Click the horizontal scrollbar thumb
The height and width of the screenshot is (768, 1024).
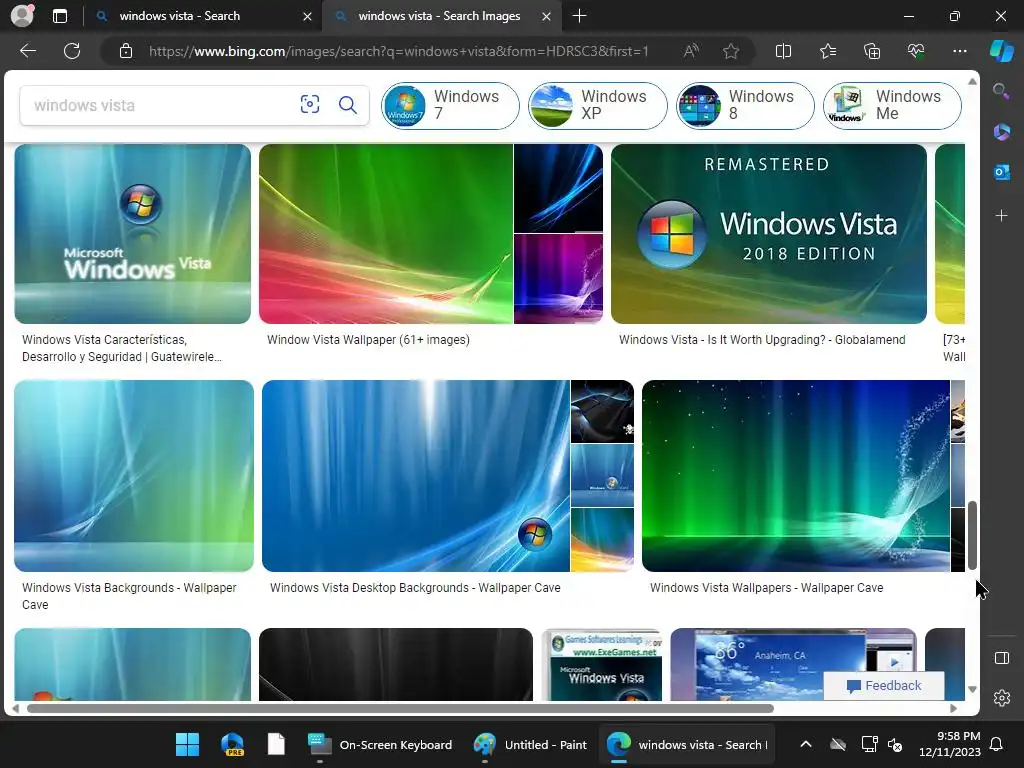click(x=400, y=708)
